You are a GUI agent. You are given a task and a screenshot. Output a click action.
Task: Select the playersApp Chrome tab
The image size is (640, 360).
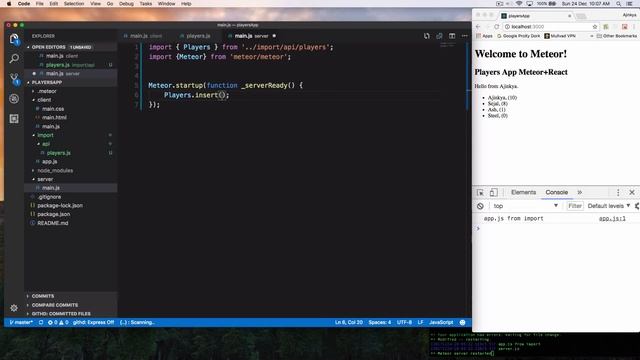535,16
